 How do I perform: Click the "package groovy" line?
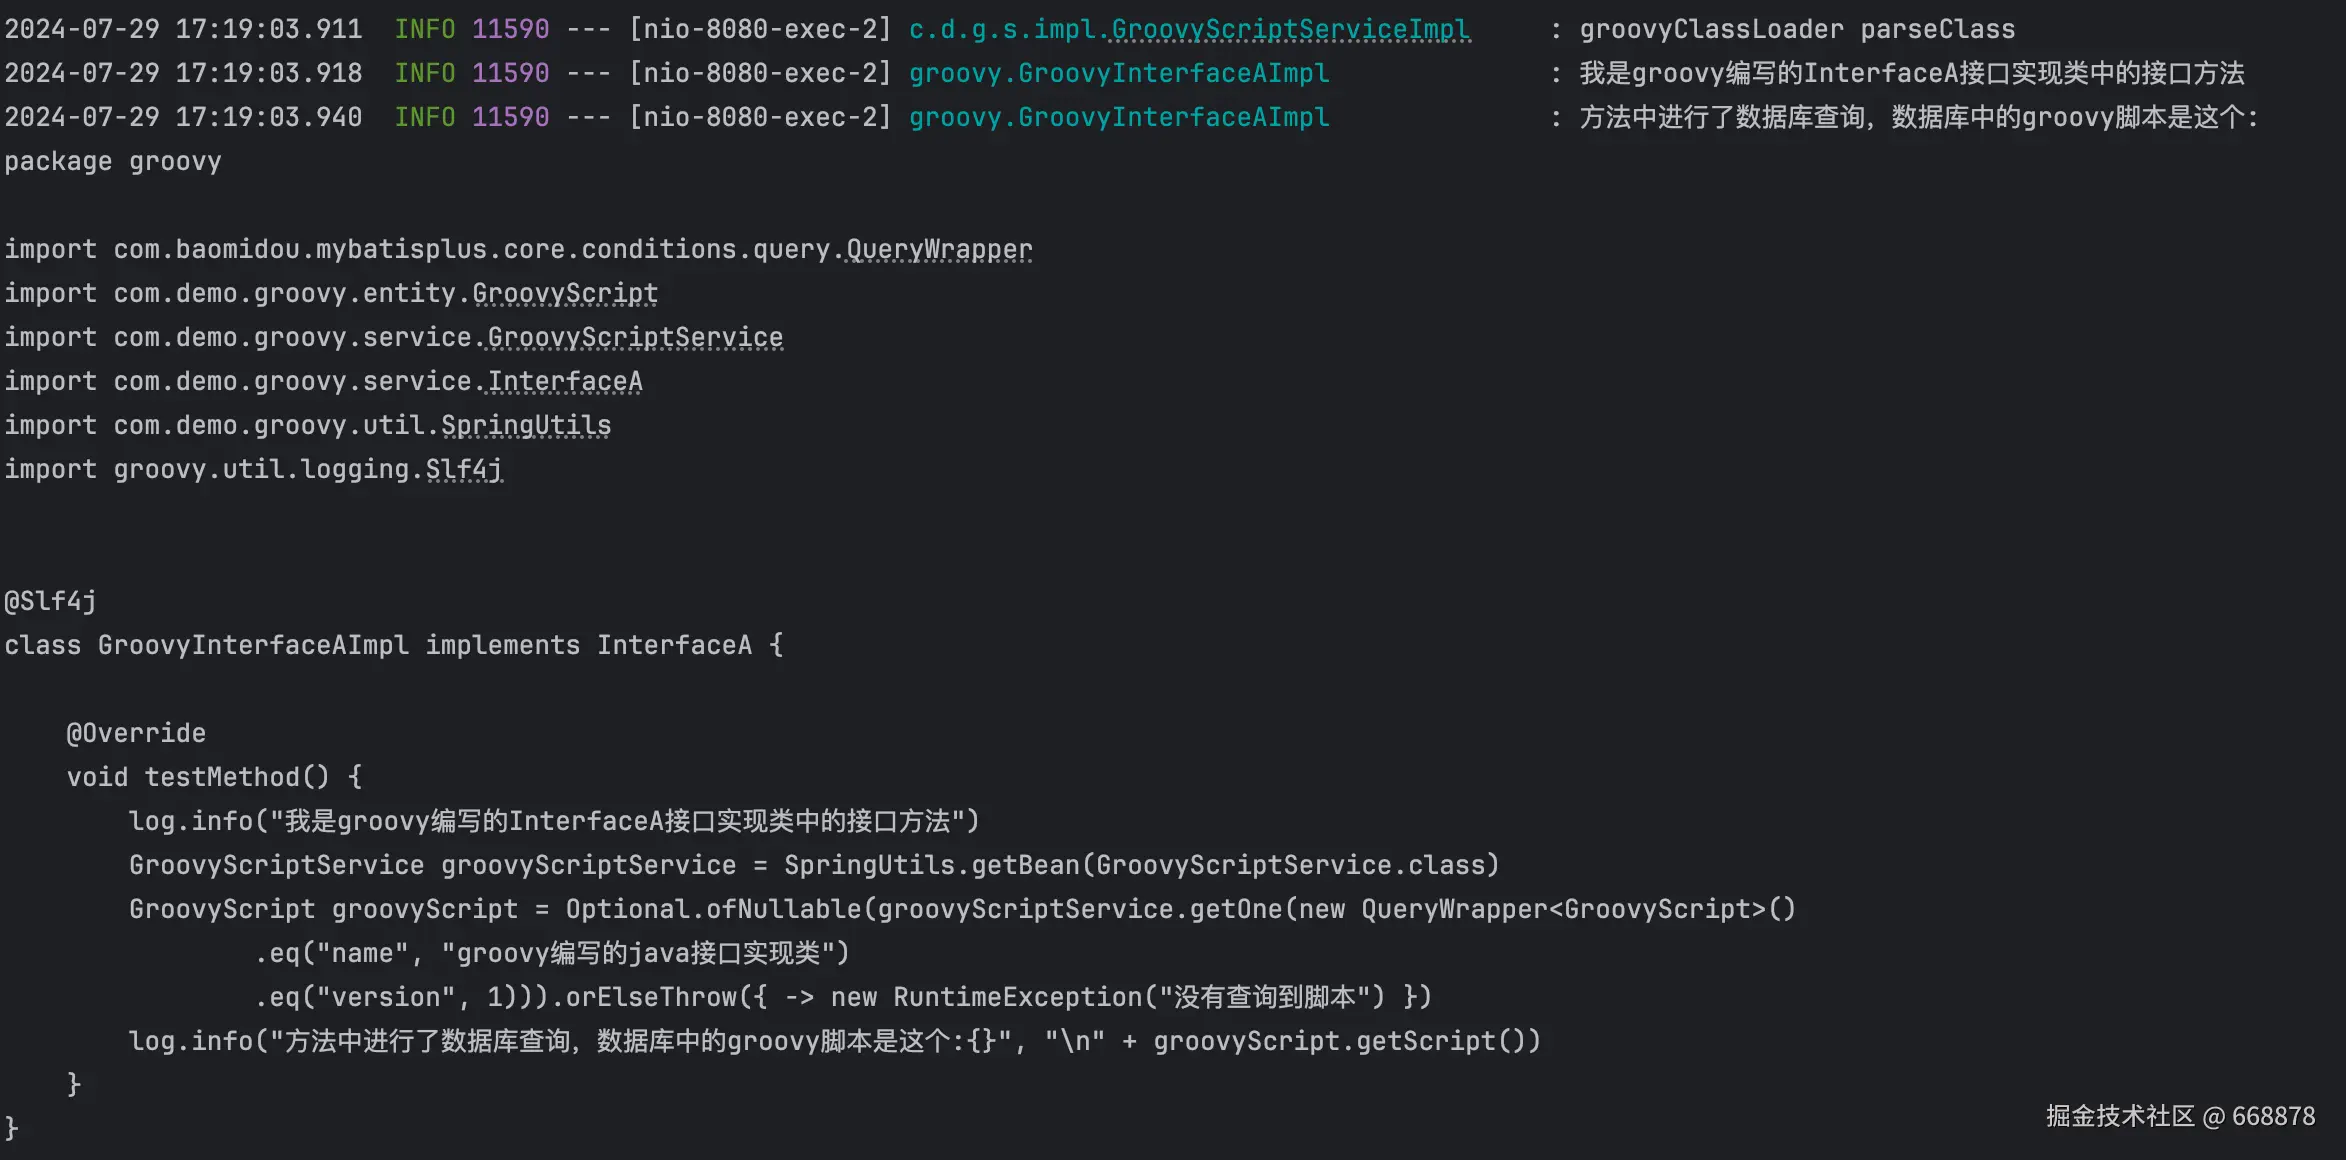coord(113,162)
